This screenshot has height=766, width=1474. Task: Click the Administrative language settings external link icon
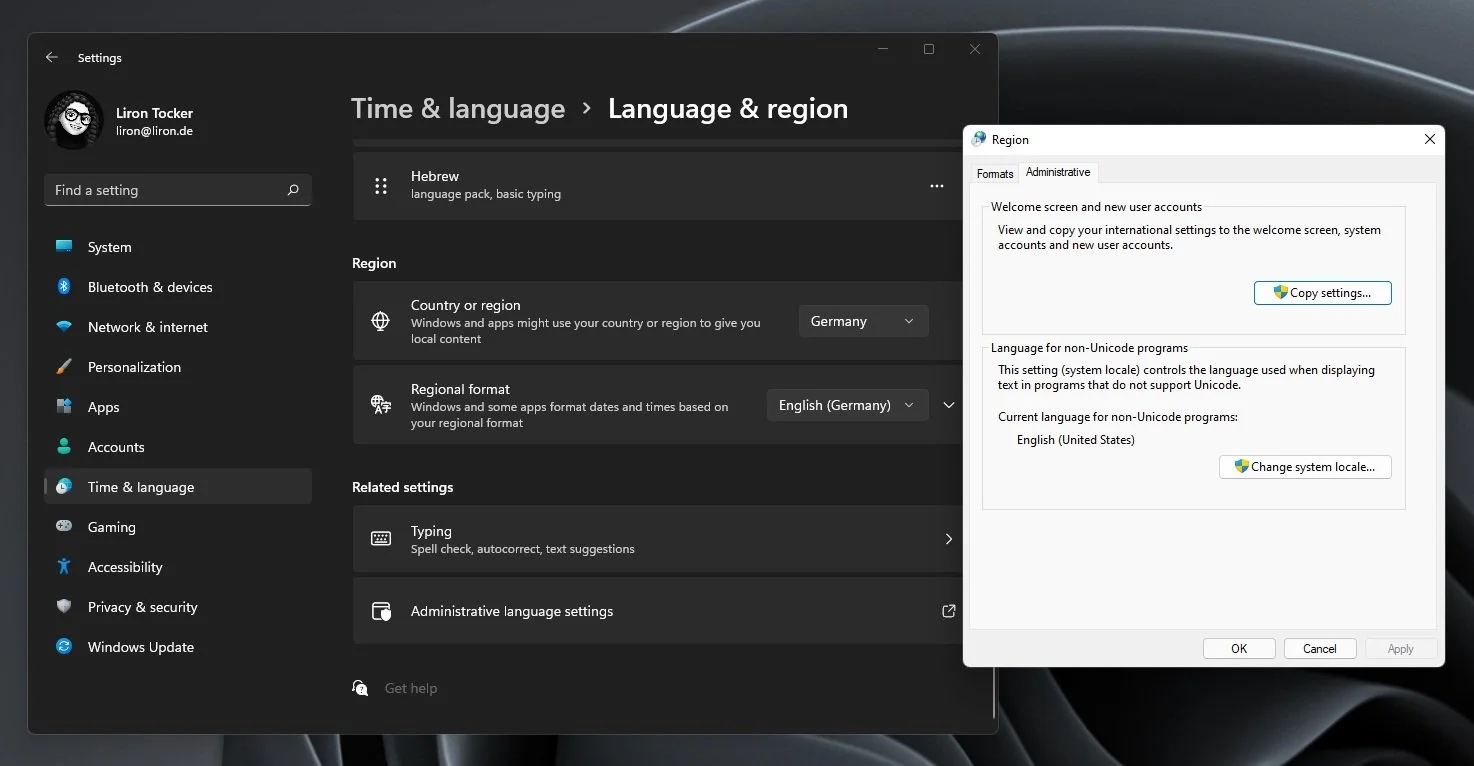[949, 611]
